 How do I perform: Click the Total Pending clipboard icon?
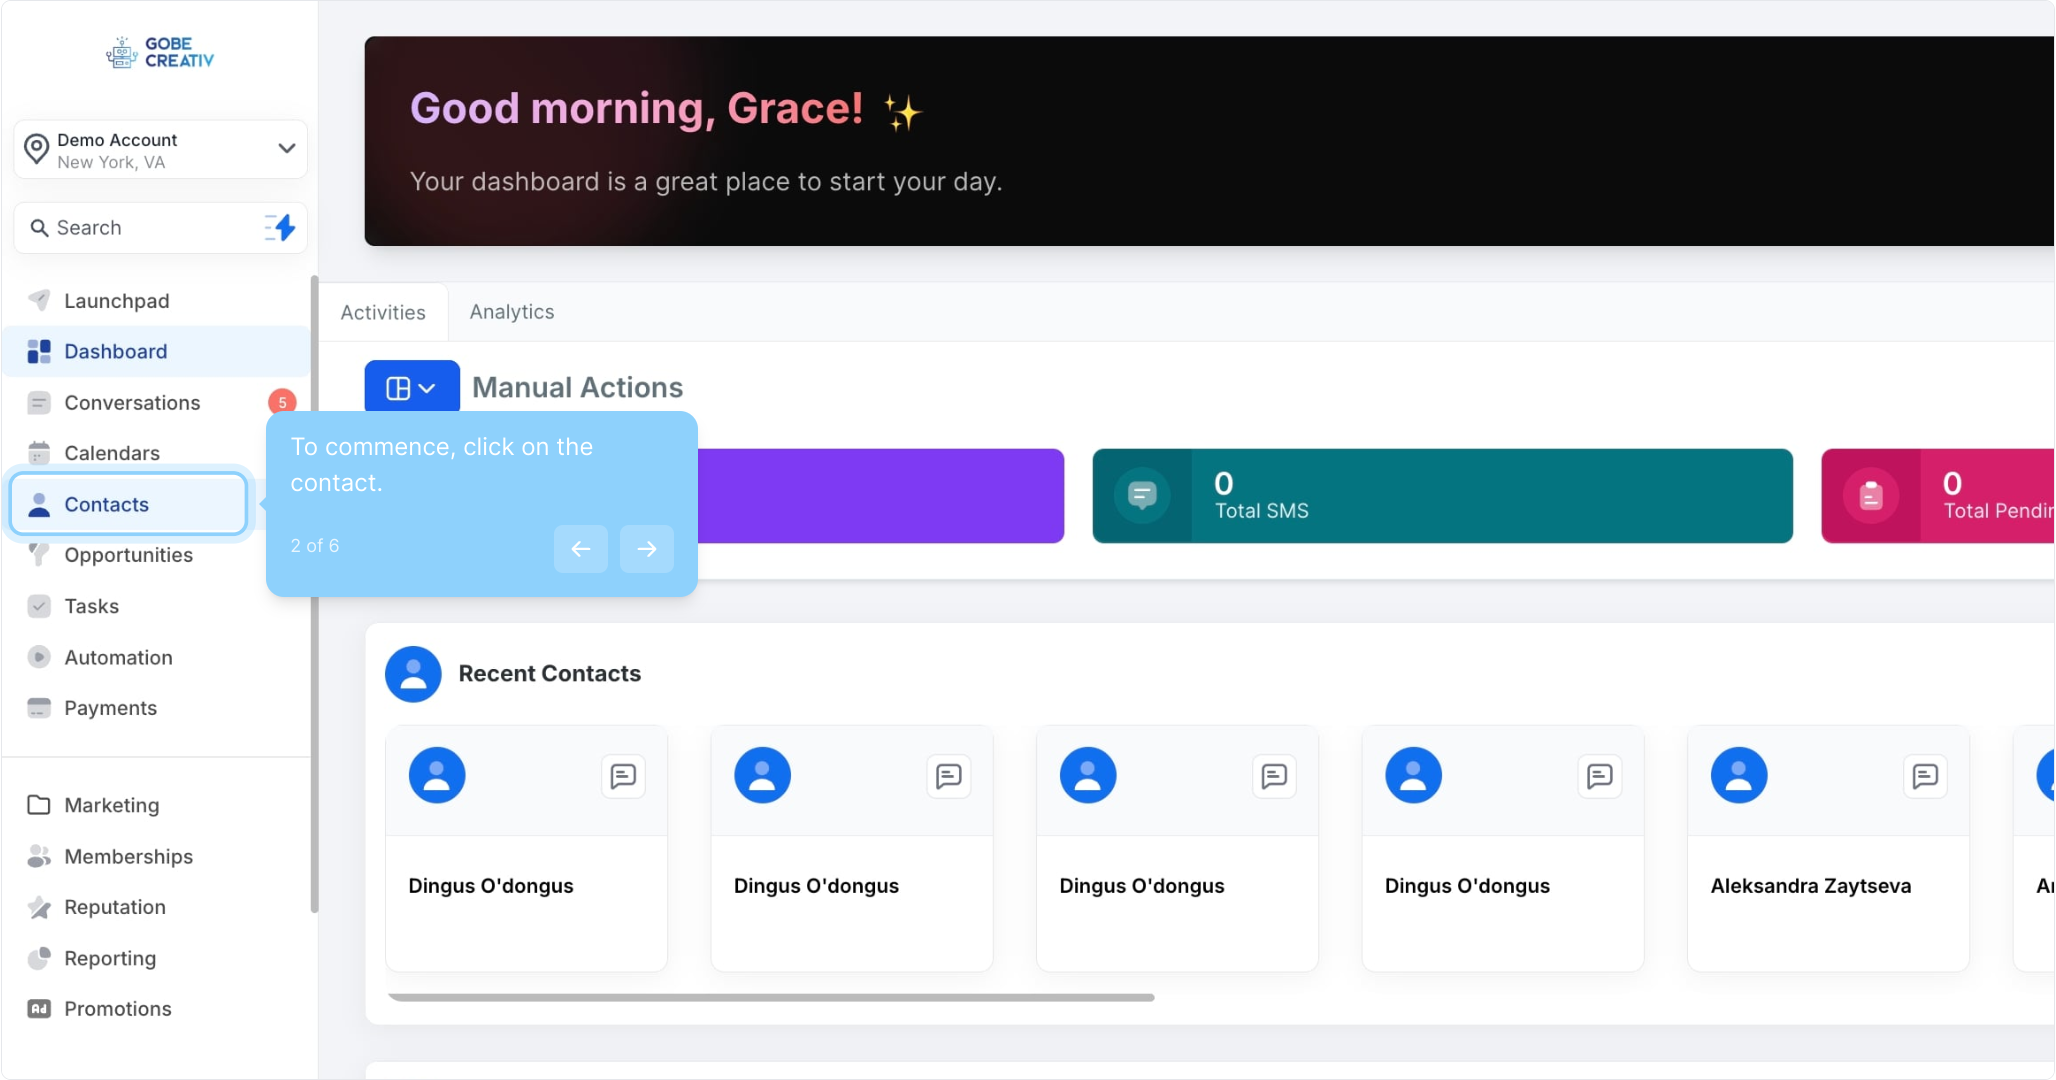pos(1871,496)
